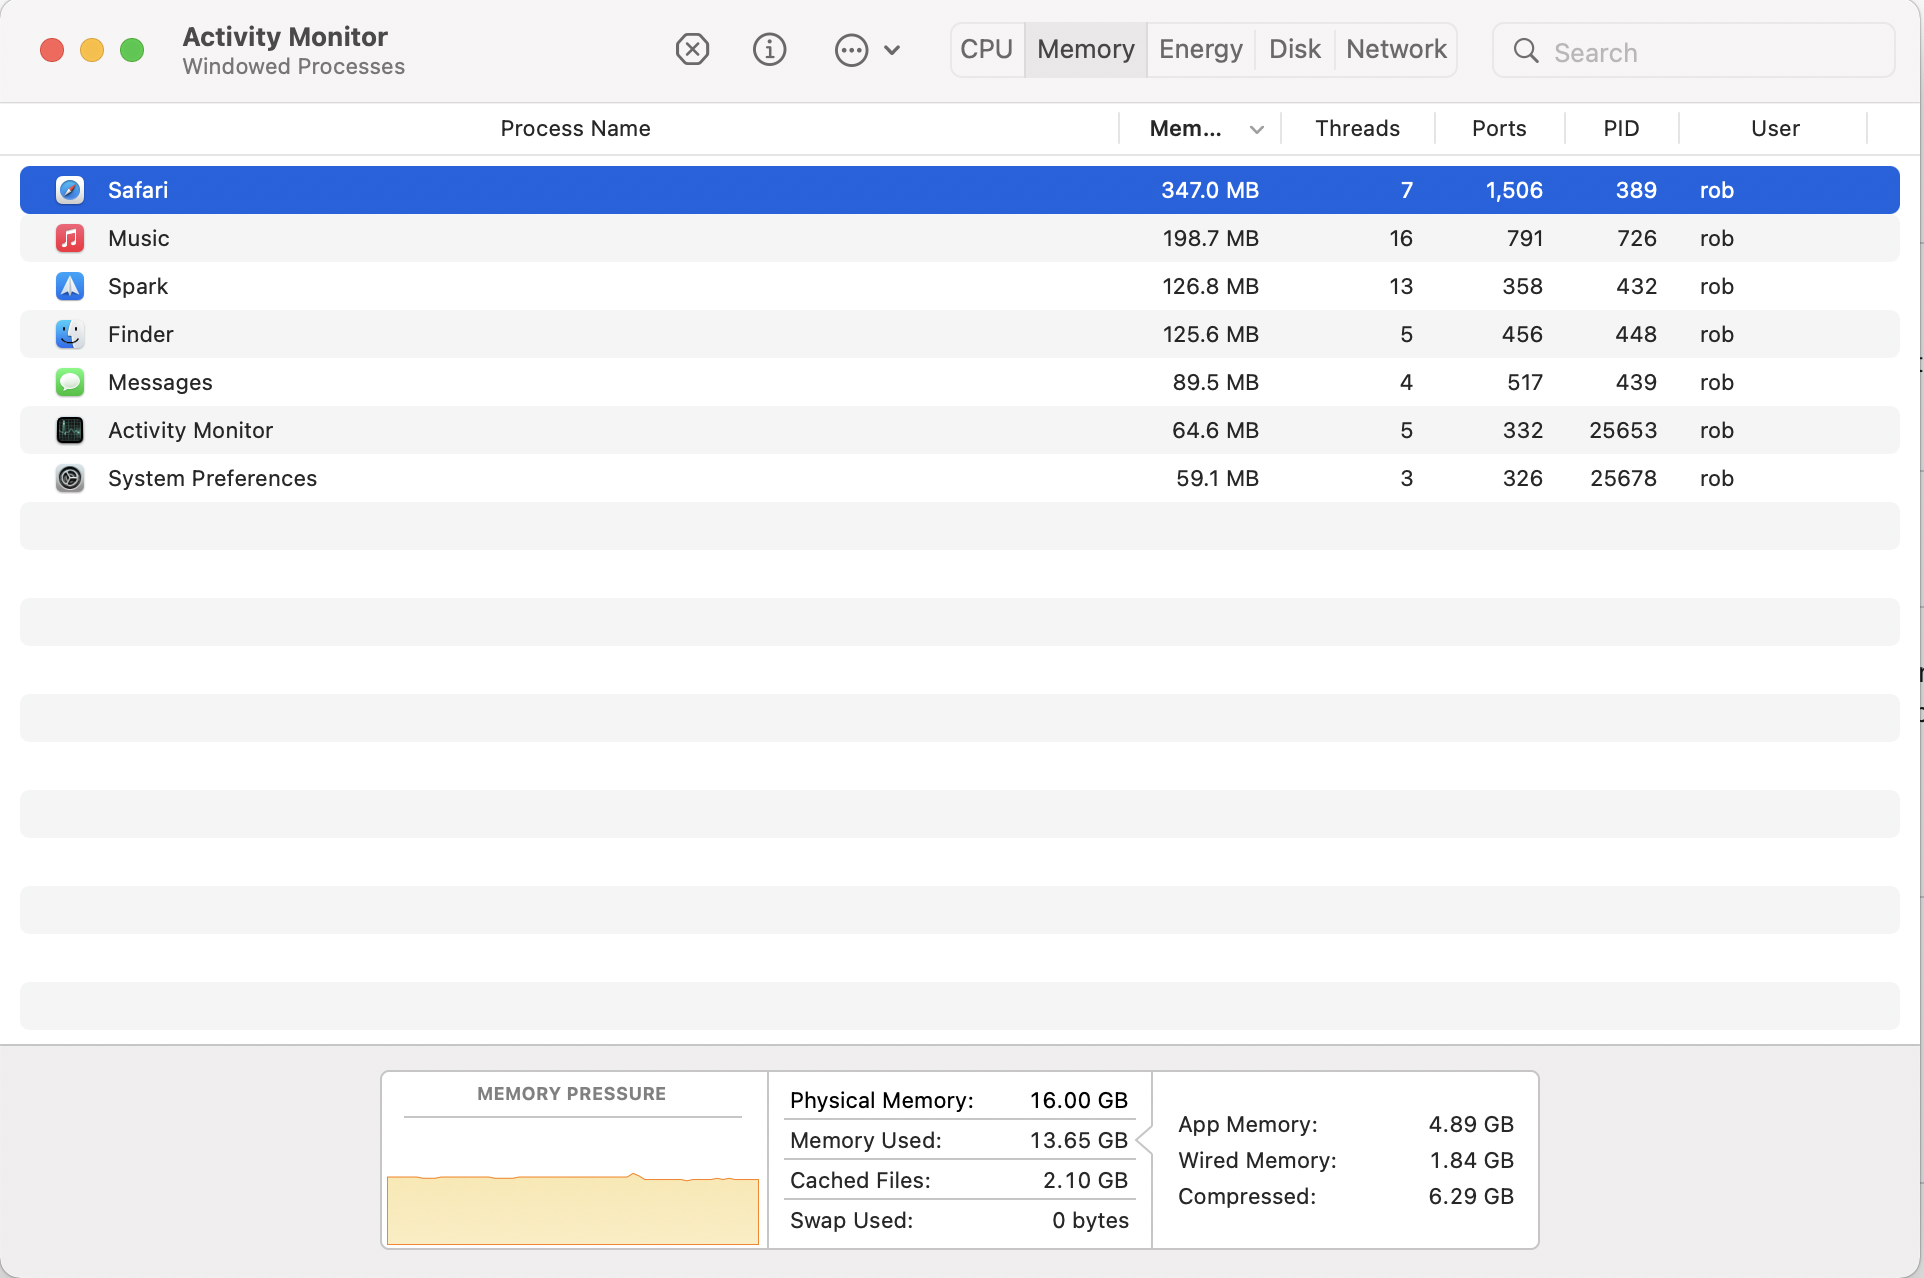This screenshot has height=1278, width=1924.
Task: Click the Stop process (X) toolbar icon
Action: tap(692, 49)
